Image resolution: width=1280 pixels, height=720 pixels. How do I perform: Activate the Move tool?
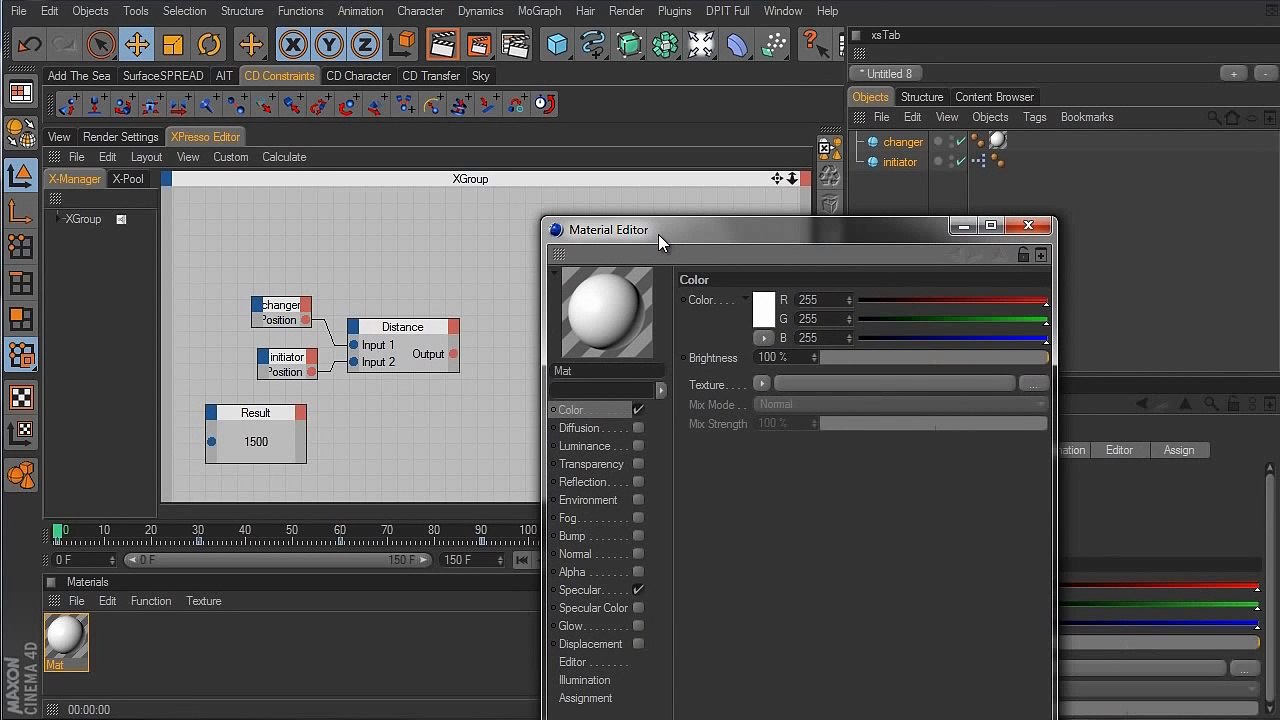point(137,44)
